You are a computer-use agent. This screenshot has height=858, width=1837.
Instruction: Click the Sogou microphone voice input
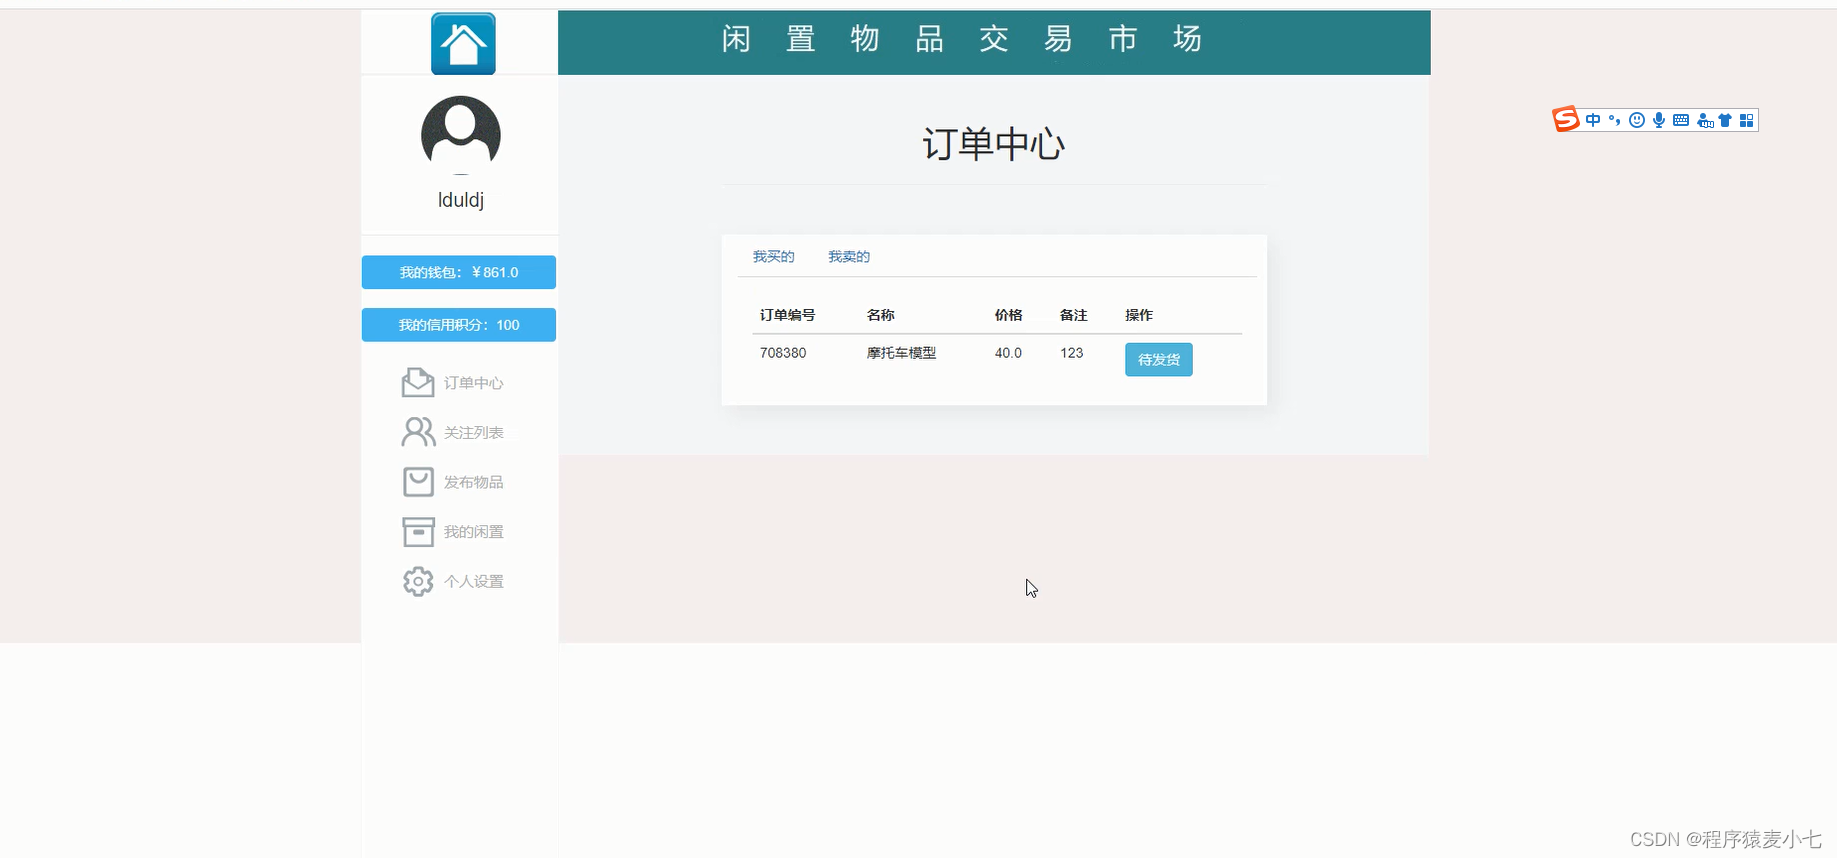pyautogui.click(x=1659, y=120)
